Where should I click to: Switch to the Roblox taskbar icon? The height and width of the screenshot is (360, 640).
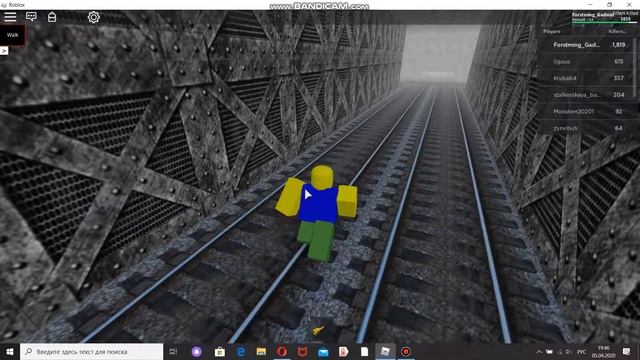point(385,351)
